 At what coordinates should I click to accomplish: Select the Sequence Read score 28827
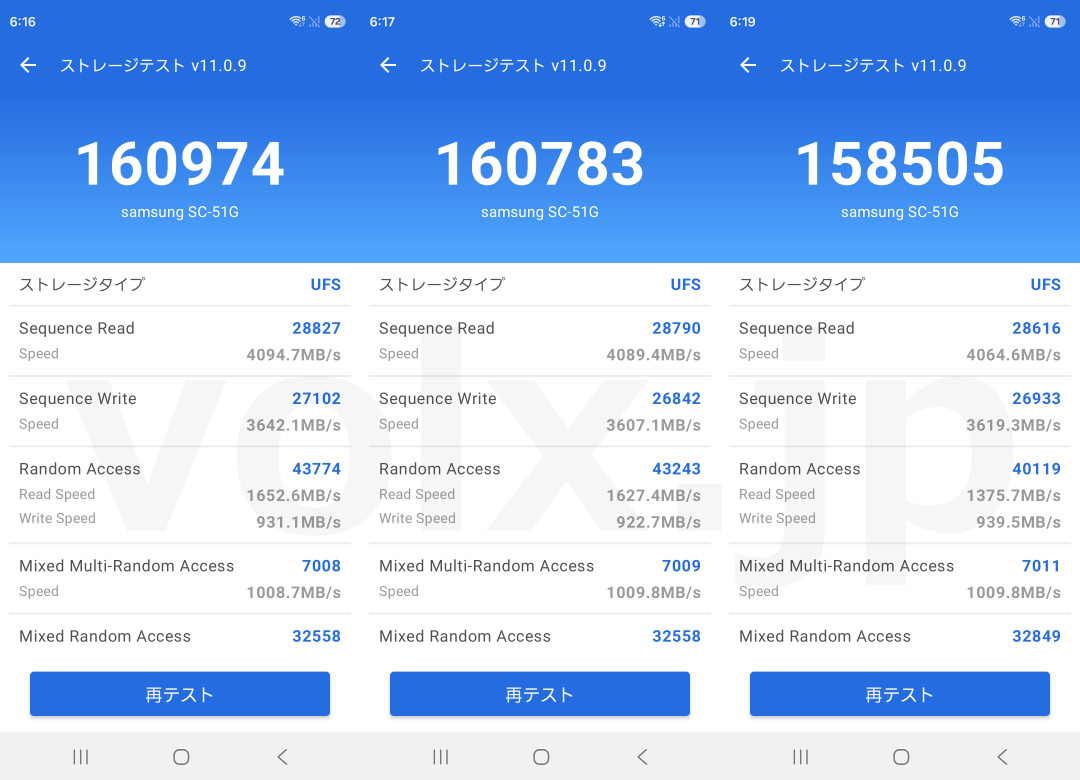316,328
